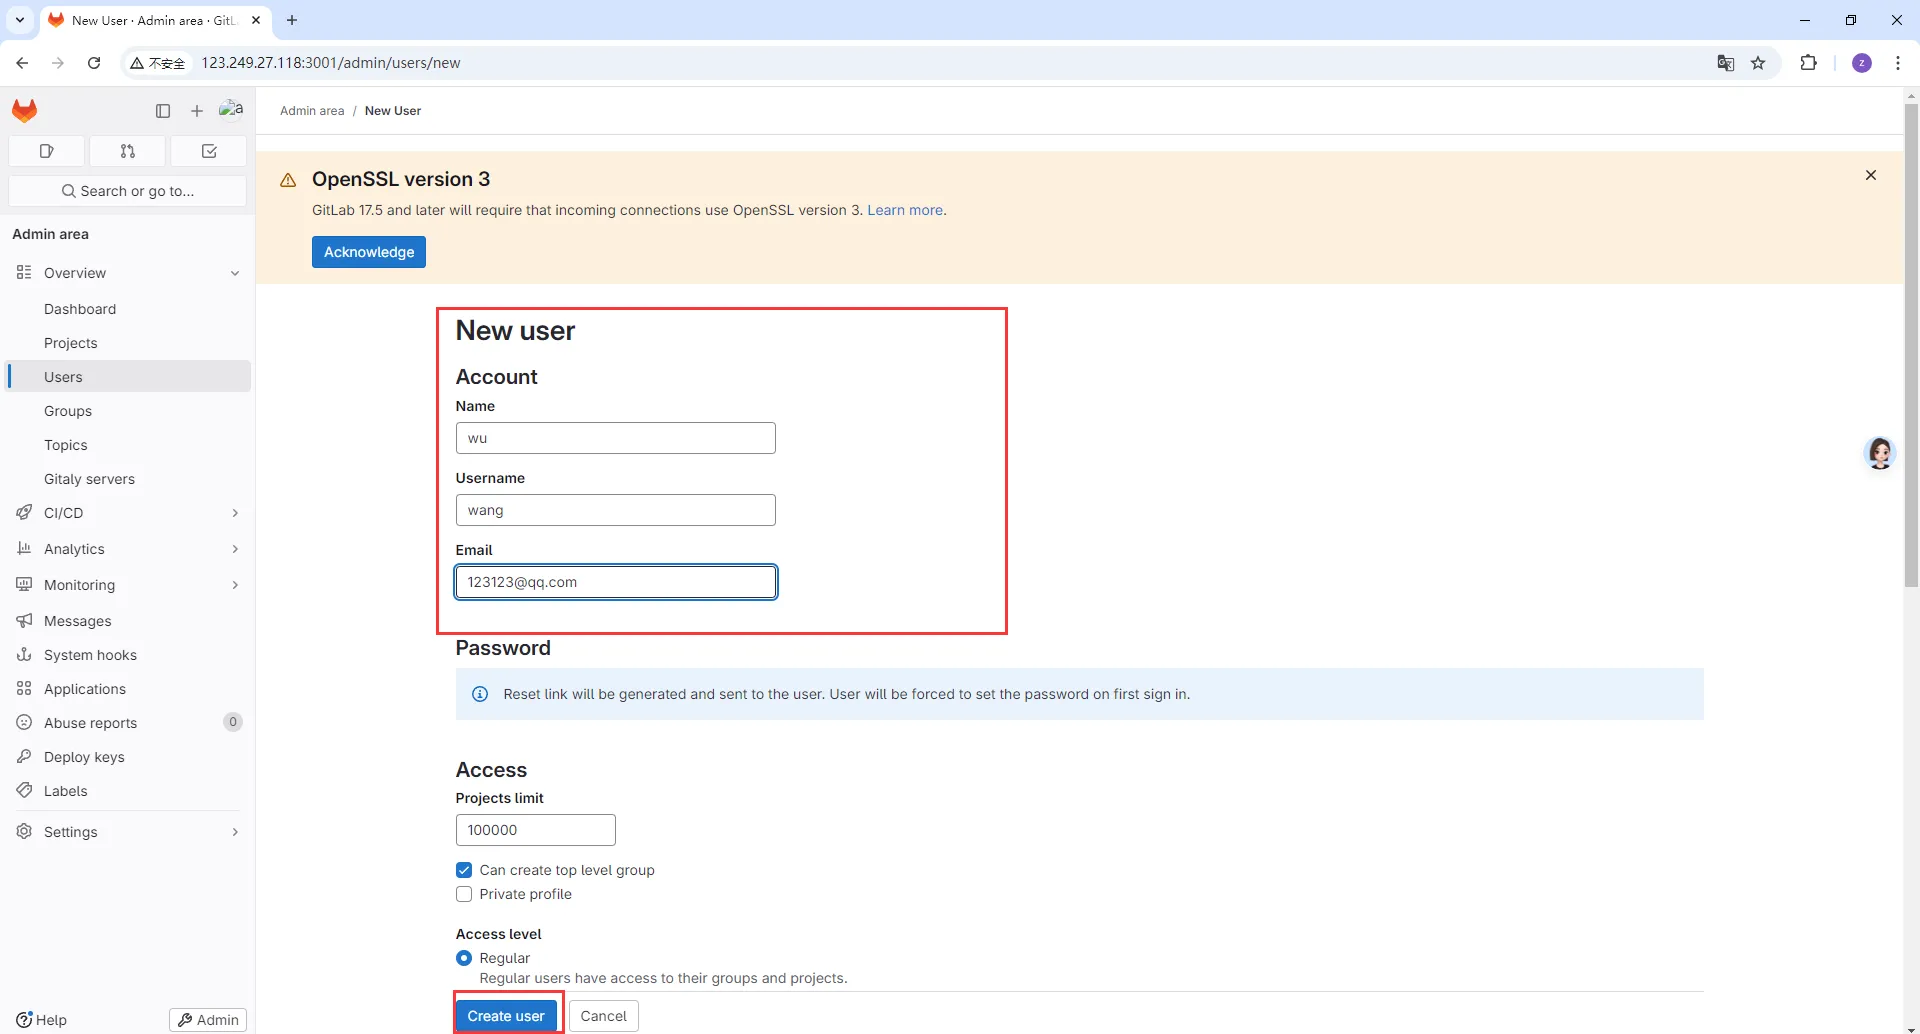Click the Acknowledge button
This screenshot has width=1920, height=1034.
369,252
